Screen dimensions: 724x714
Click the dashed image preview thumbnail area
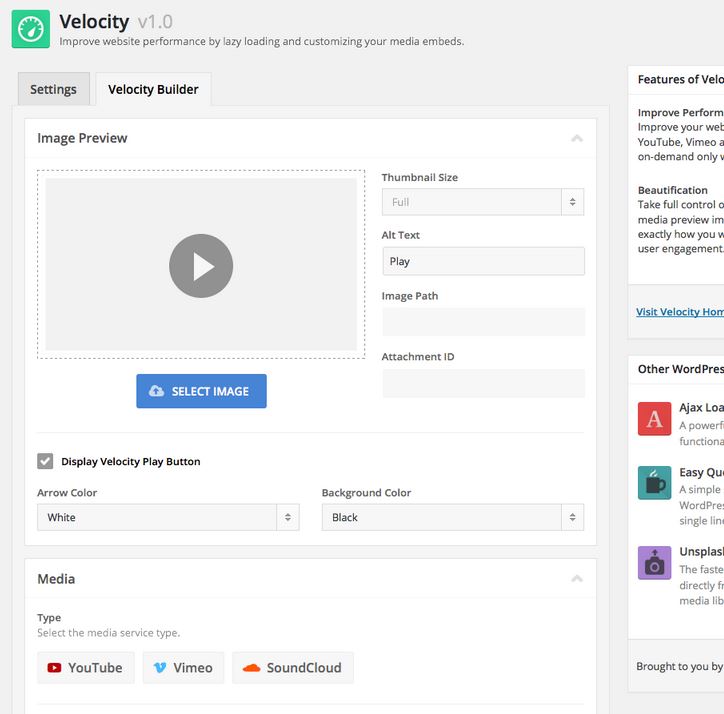[x=201, y=264]
